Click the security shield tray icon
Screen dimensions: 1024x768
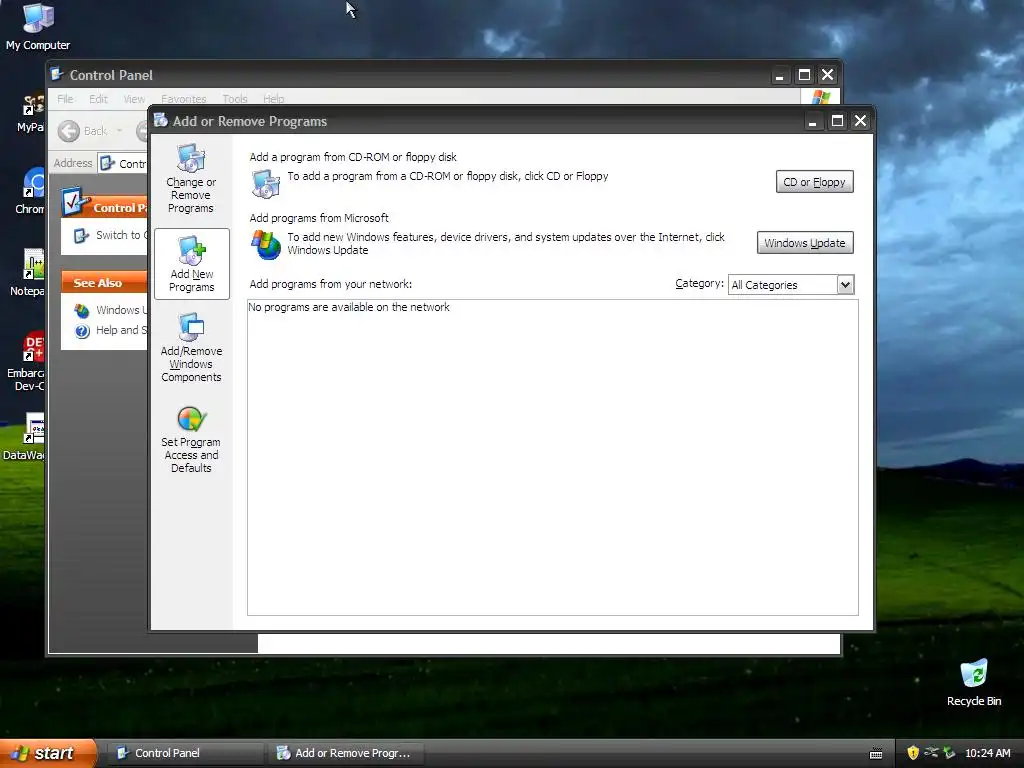(x=913, y=753)
